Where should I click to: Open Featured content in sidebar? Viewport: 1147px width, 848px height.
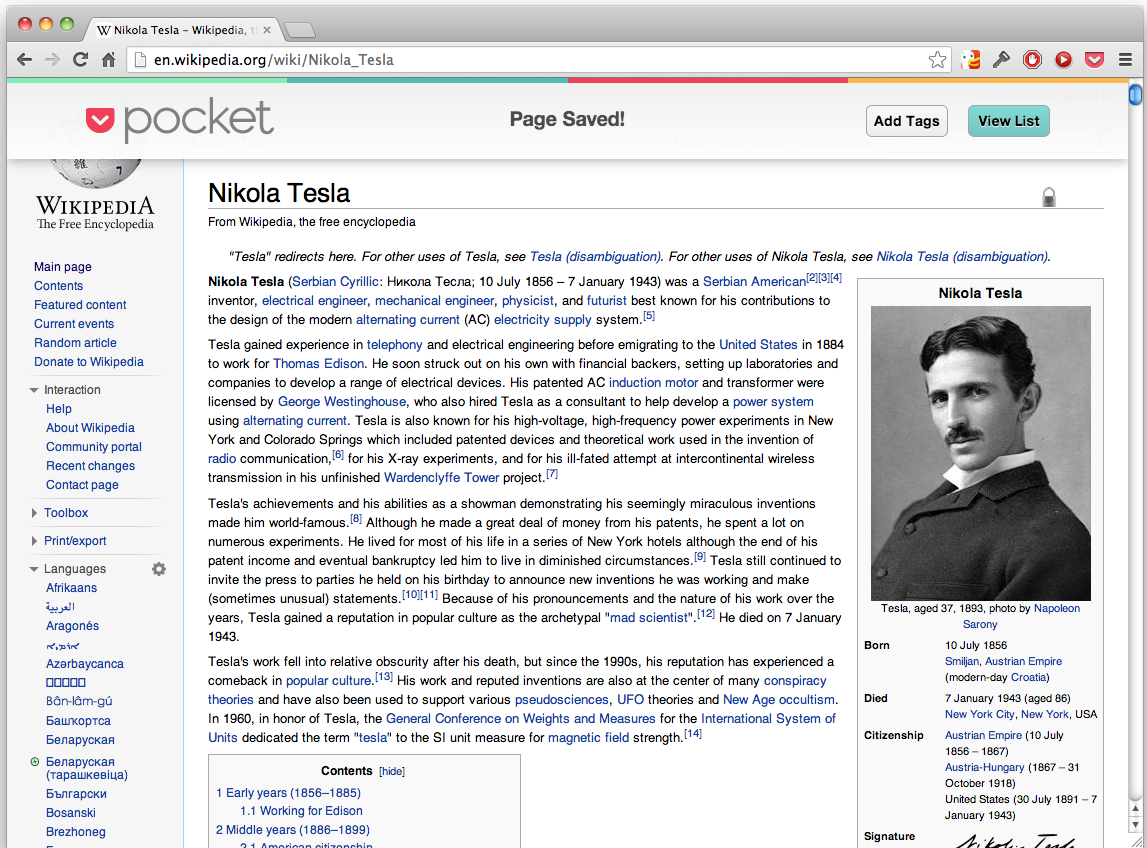[x=80, y=305]
